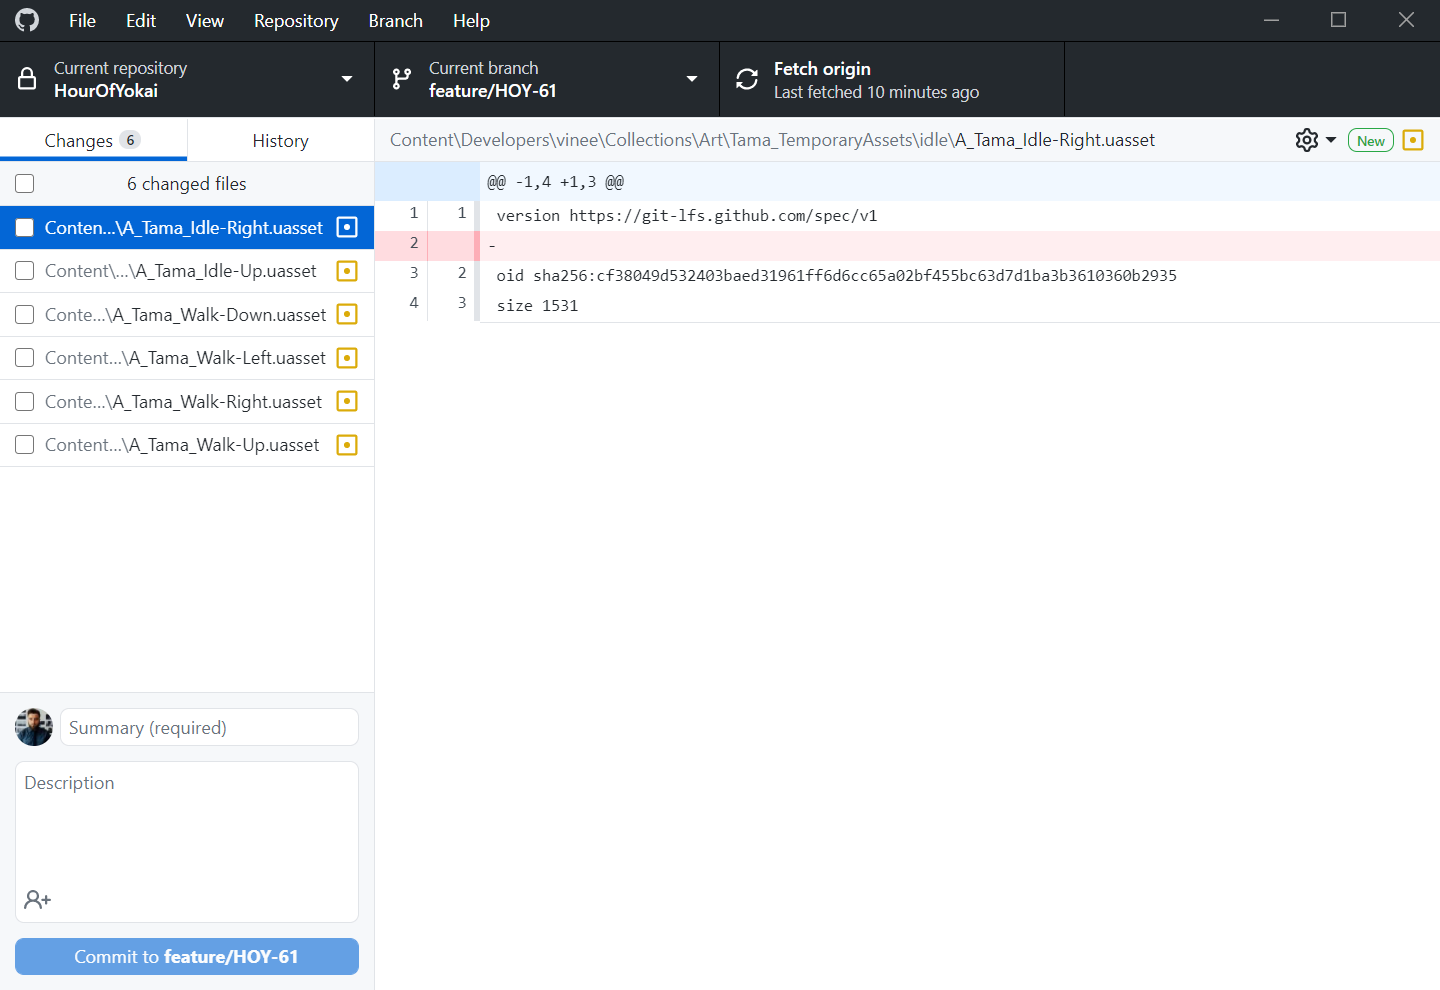This screenshot has height=990, width=1440.
Task: Select the A_Tama_Idle-Right.uasset file row
Action: (187, 227)
